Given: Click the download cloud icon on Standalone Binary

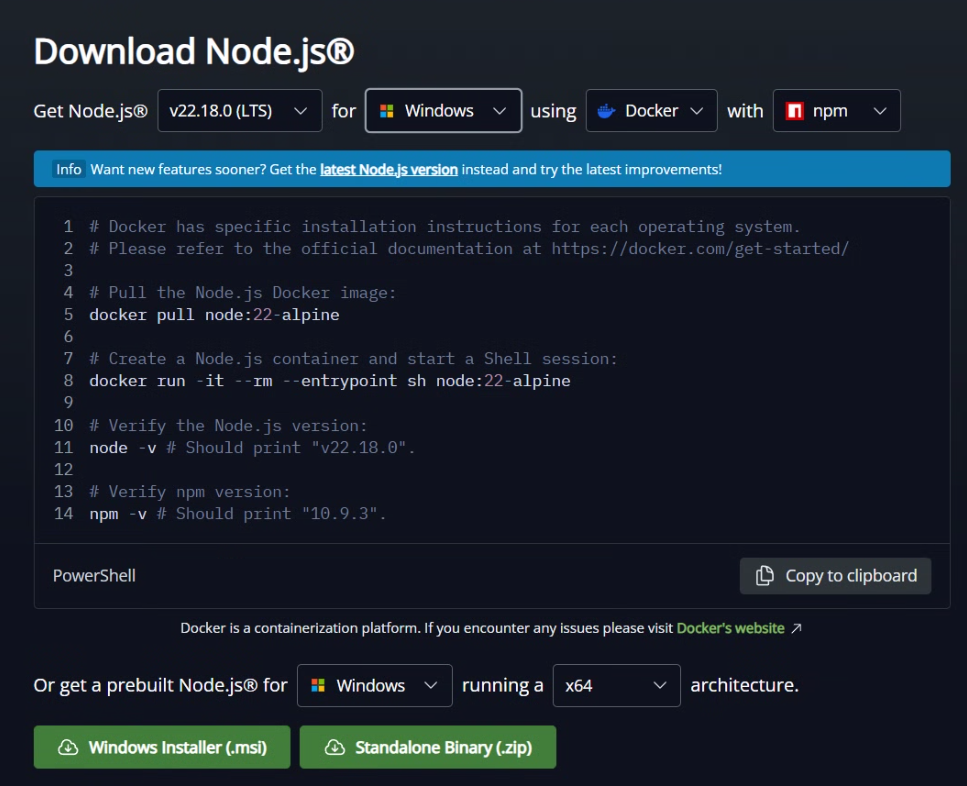Looking at the screenshot, I should pos(334,747).
